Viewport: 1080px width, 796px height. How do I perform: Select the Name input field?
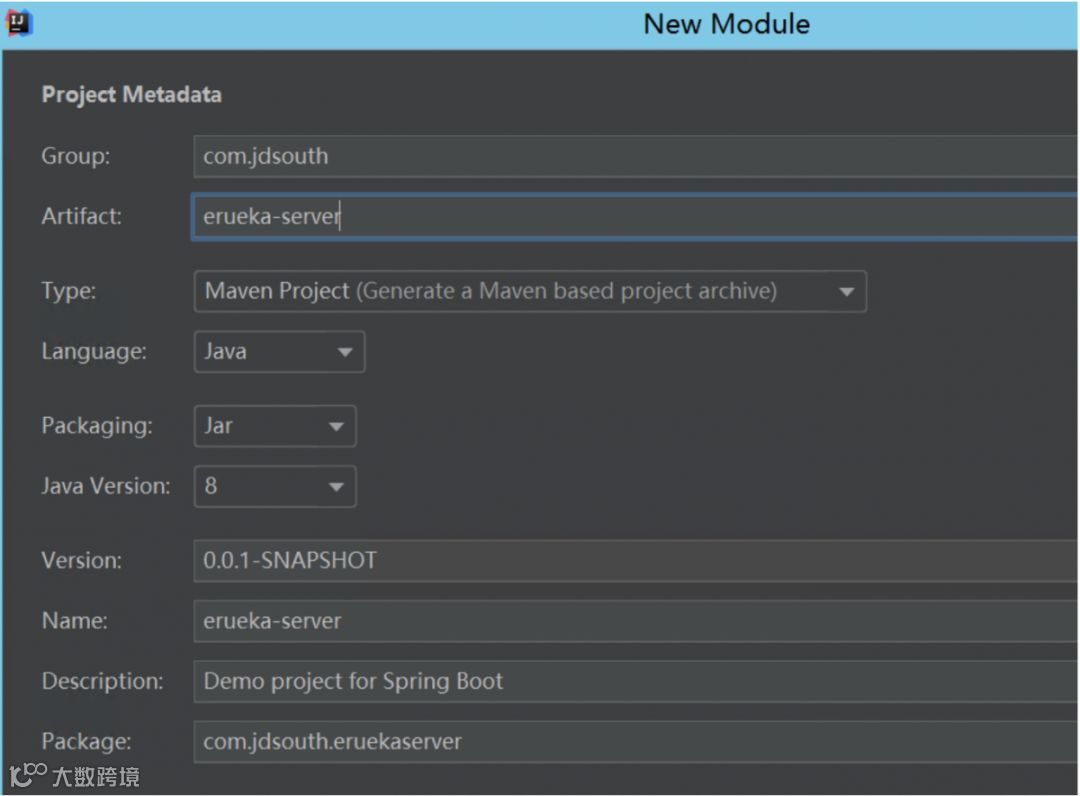tap(635, 621)
